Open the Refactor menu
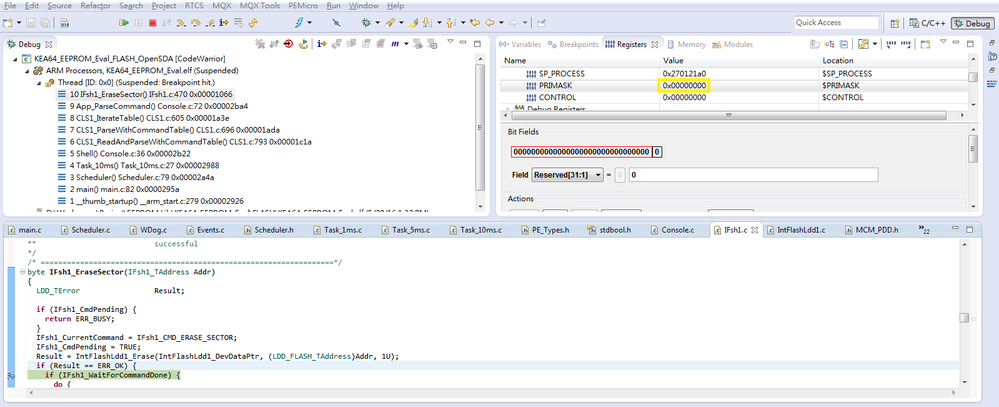Image resolution: width=999 pixels, height=407 pixels. pos(95,6)
